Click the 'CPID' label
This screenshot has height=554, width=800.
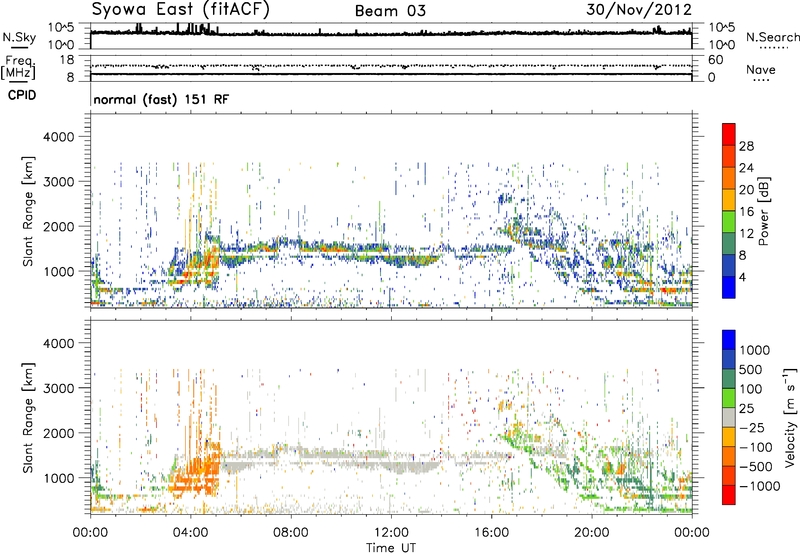(22, 95)
